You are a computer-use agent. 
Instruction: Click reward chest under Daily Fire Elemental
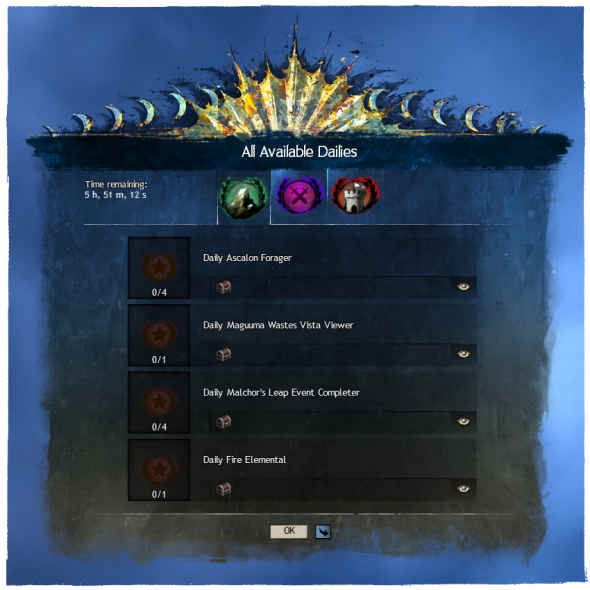[x=224, y=489]
